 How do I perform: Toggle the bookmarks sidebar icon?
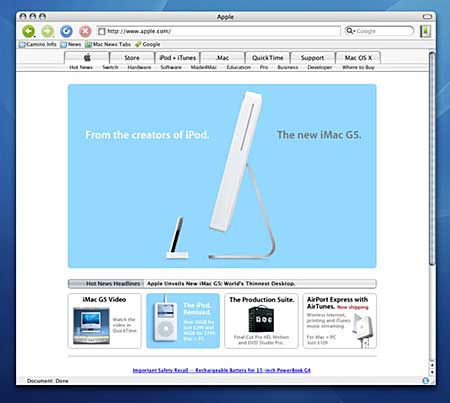pyautogui.click(x=425, y=31)
